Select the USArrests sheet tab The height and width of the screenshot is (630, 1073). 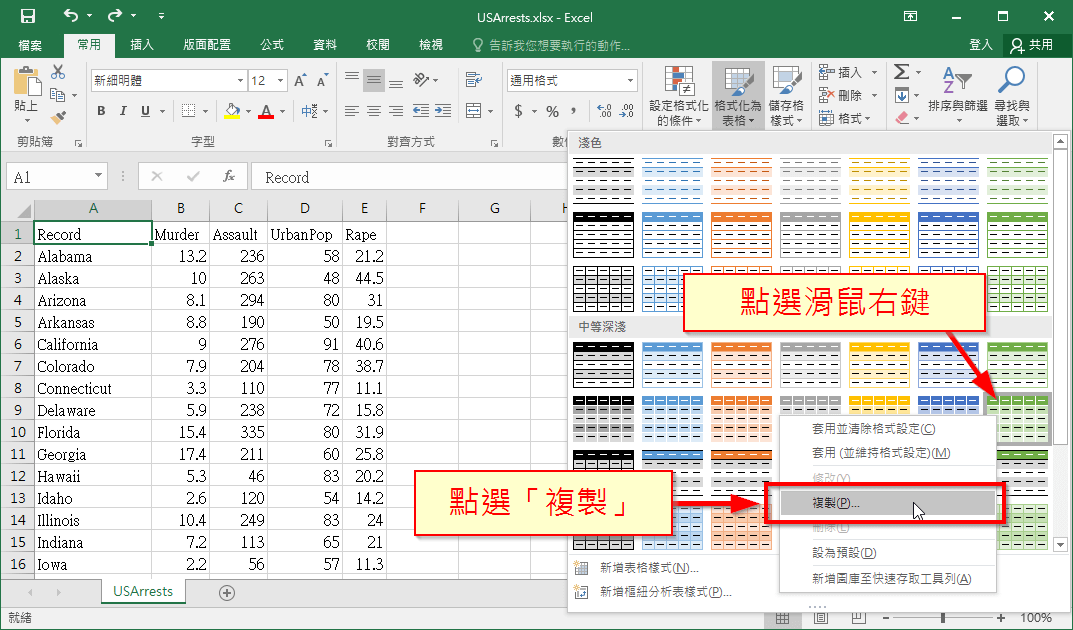pyautogui.click(x=142, y=592)
